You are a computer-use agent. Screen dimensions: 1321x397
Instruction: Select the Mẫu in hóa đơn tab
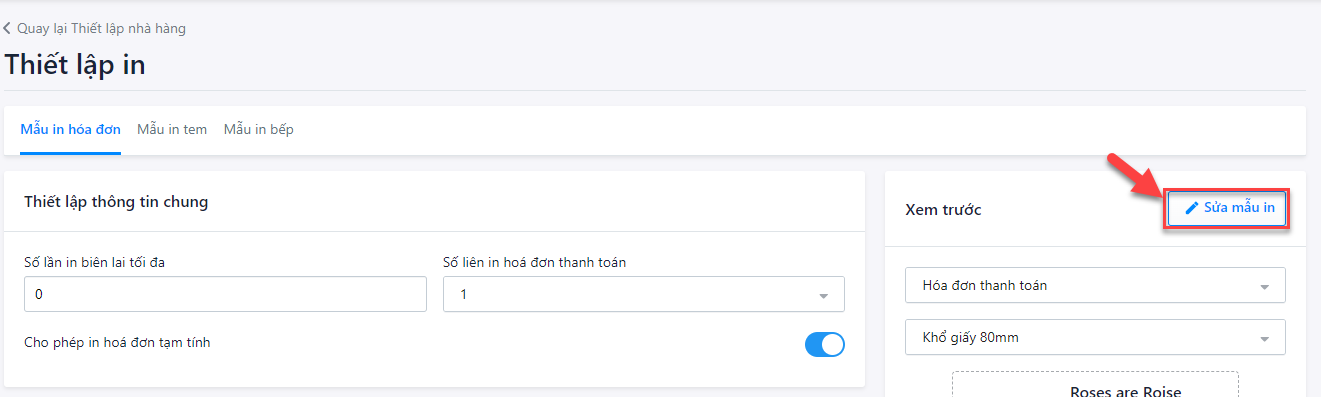[71, 129]
